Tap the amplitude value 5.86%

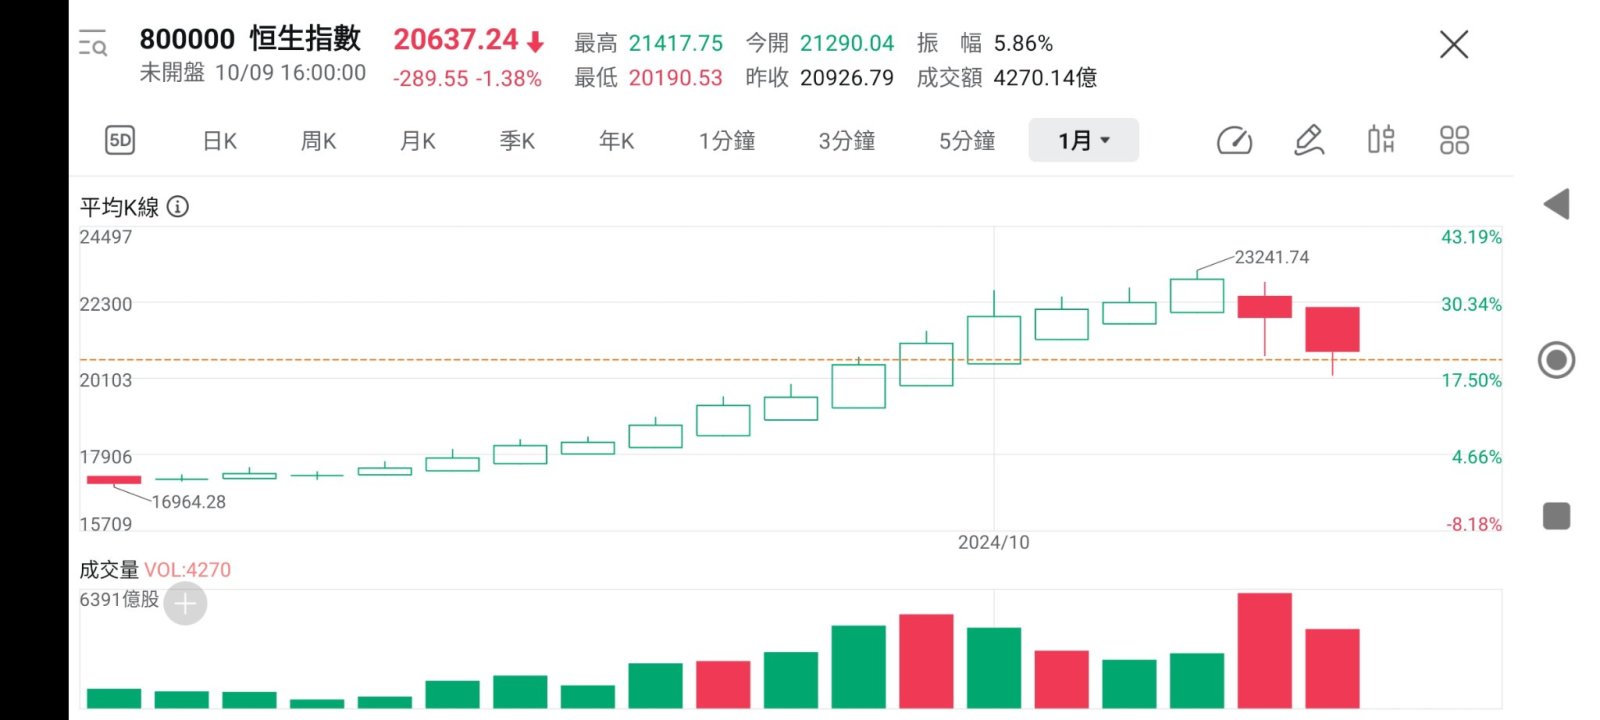tap(1023, 43)
